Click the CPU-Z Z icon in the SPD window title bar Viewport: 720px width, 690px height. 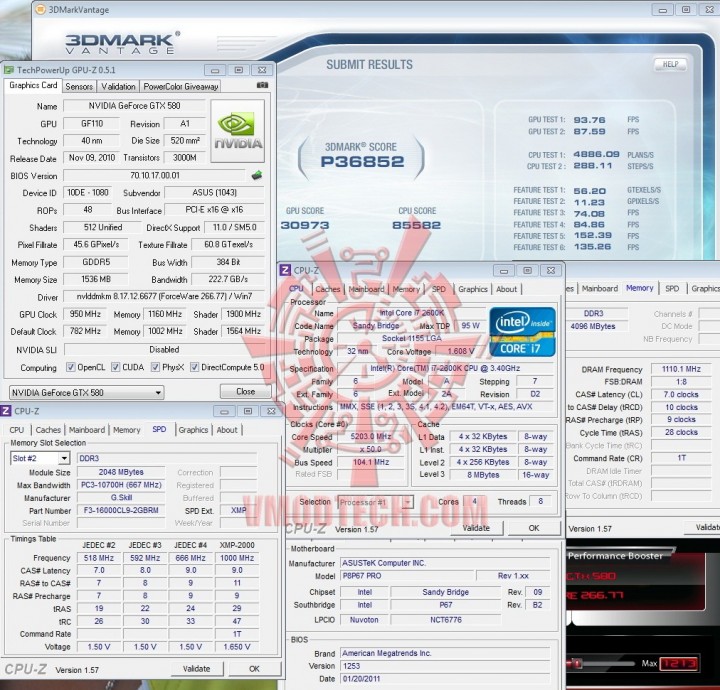click(6, 410)
